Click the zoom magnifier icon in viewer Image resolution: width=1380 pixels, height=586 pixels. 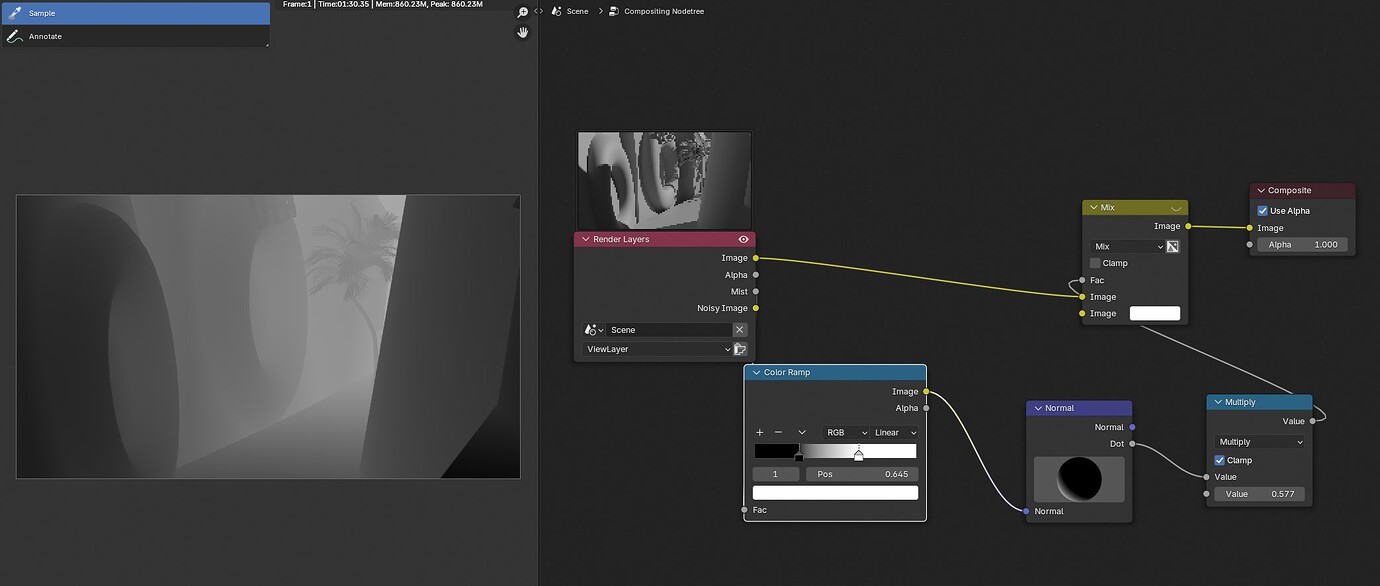click(522, 12)
